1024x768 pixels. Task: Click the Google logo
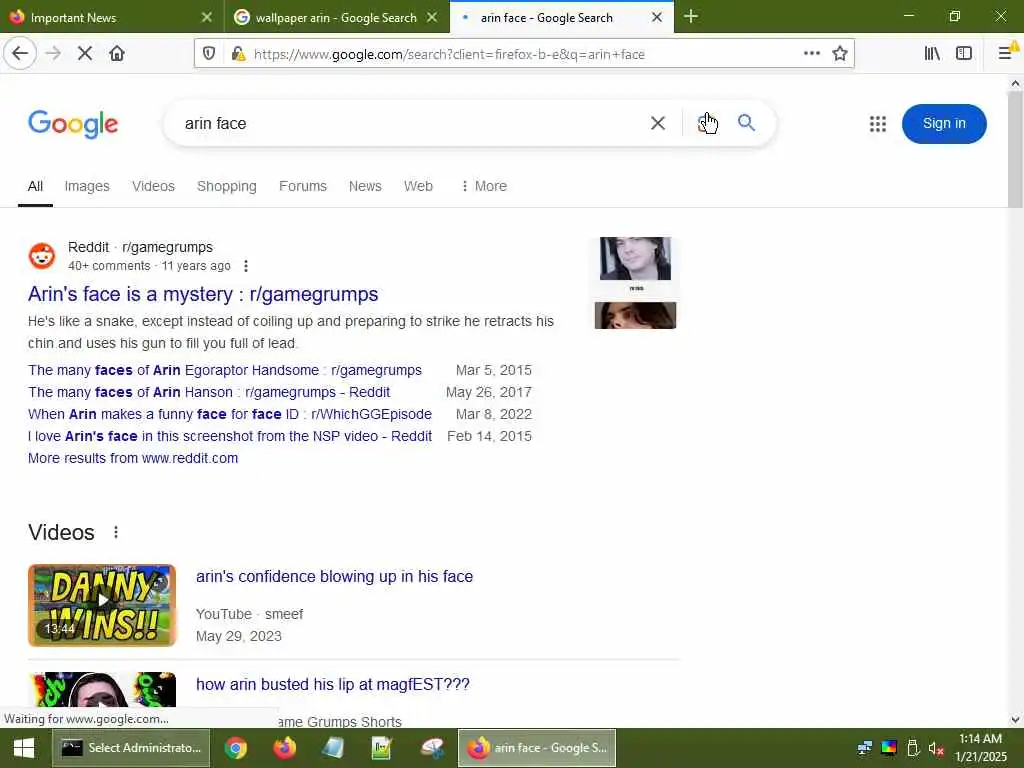[73, 123]
